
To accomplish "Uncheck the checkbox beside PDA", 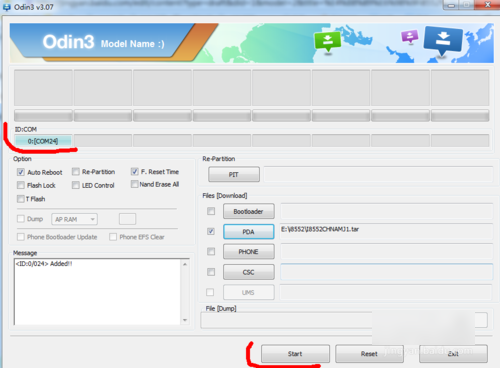I will [211, 231].
